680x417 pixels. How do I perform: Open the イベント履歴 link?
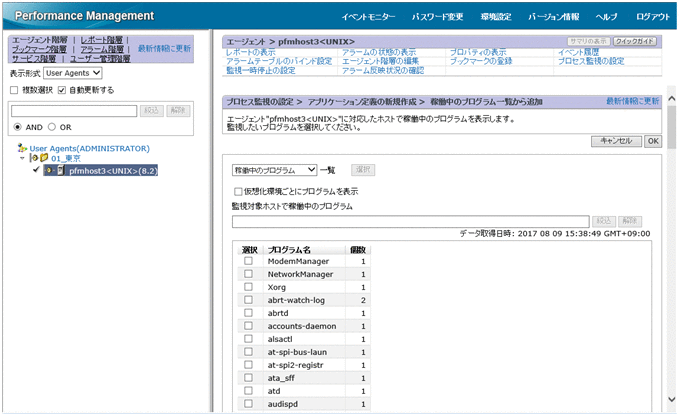578,52
